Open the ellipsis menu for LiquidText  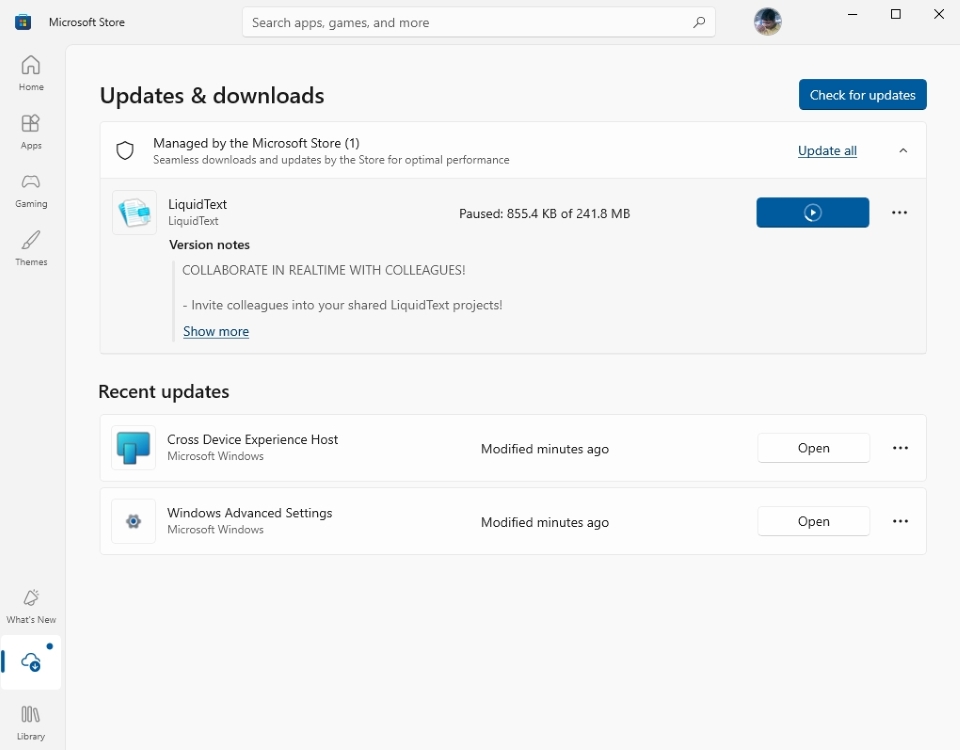tap(899, 212)
